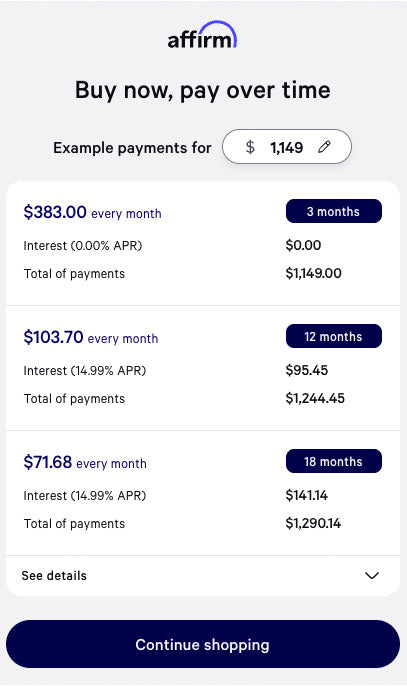Click Interest (0.00% APR) label
Image resolution: width=407 pixels, height=686 pixels.
click(83, 245)
